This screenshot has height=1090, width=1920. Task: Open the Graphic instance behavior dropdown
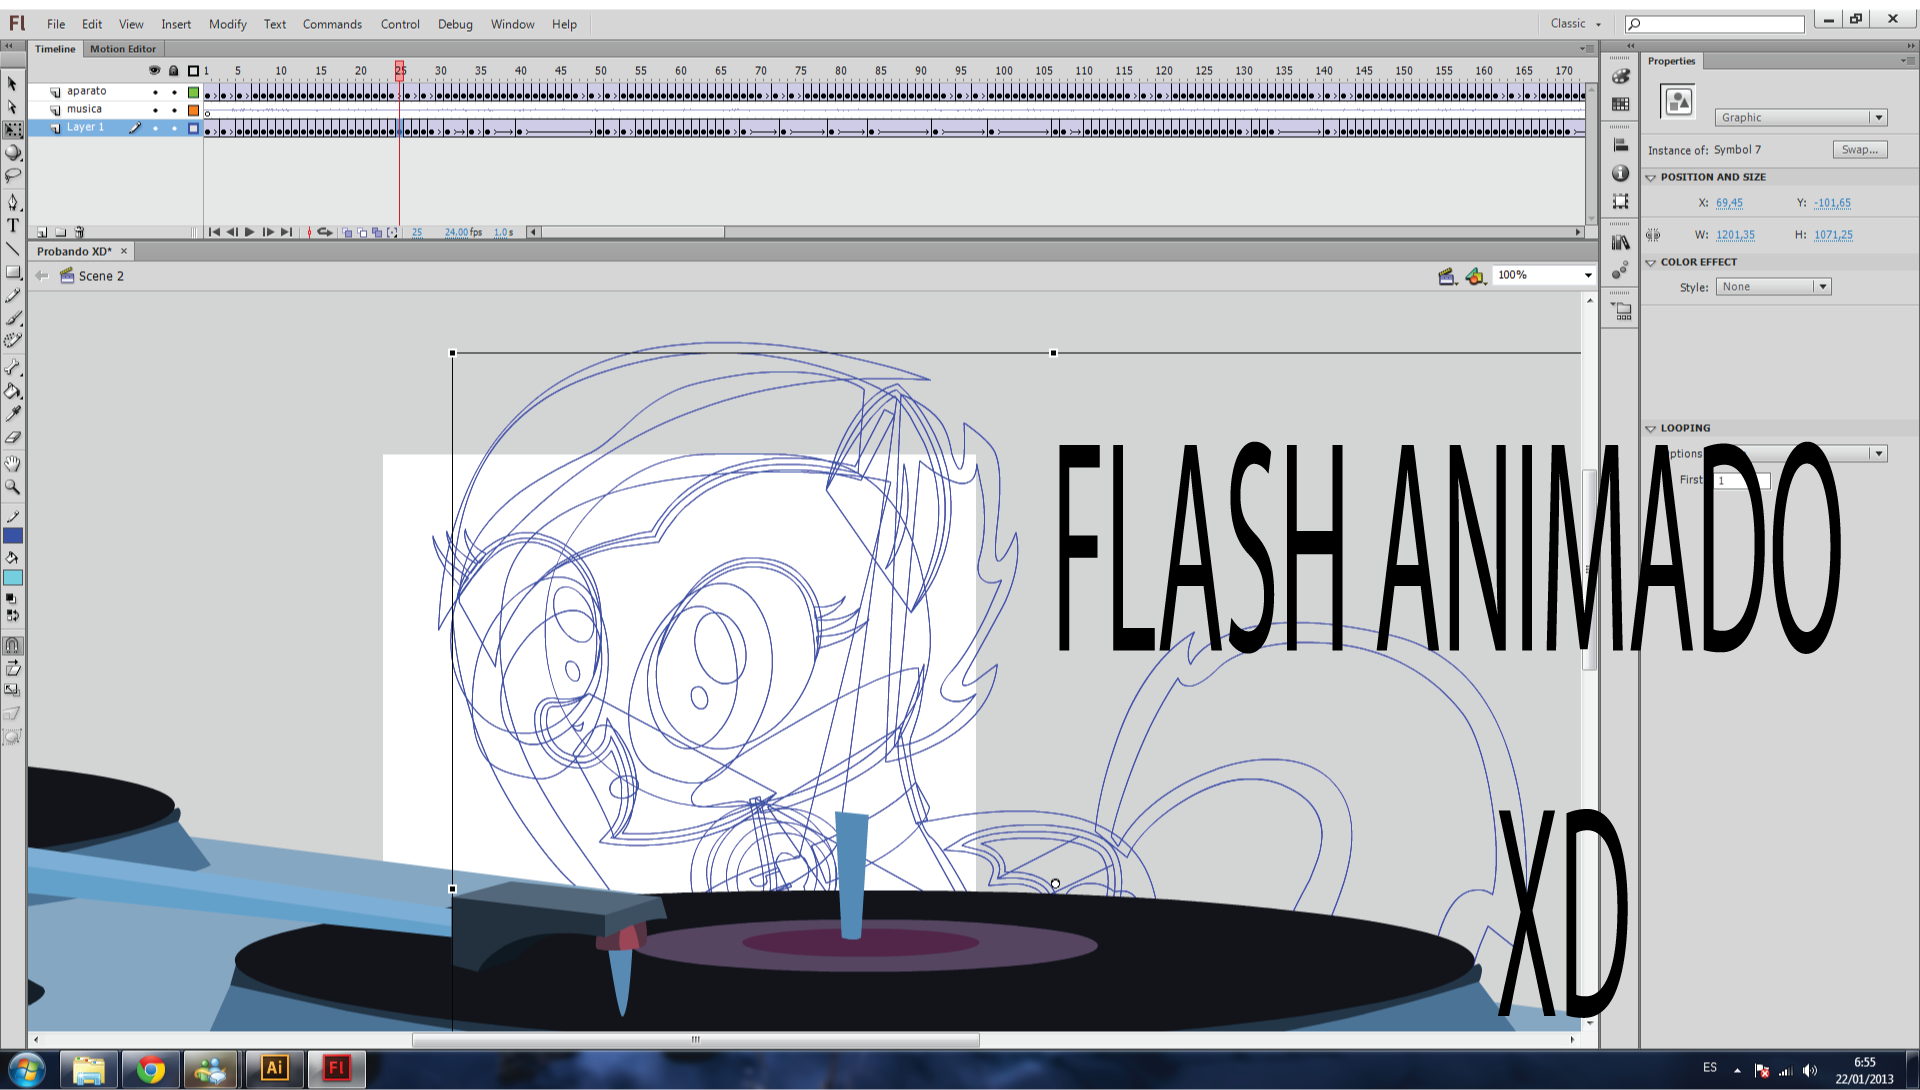tap(1800, 118)
